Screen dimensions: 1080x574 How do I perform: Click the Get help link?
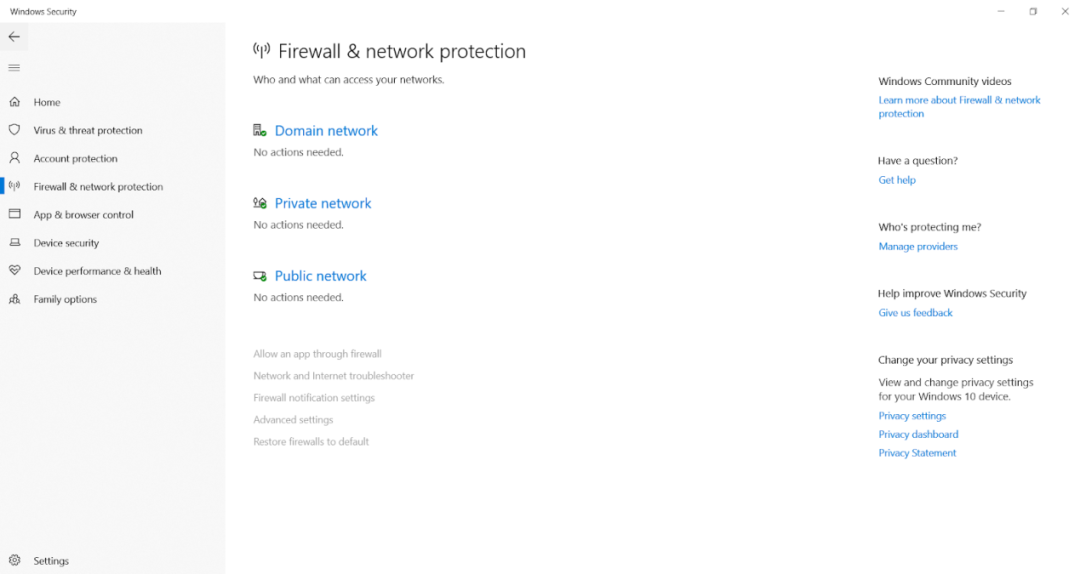point(897,180)
